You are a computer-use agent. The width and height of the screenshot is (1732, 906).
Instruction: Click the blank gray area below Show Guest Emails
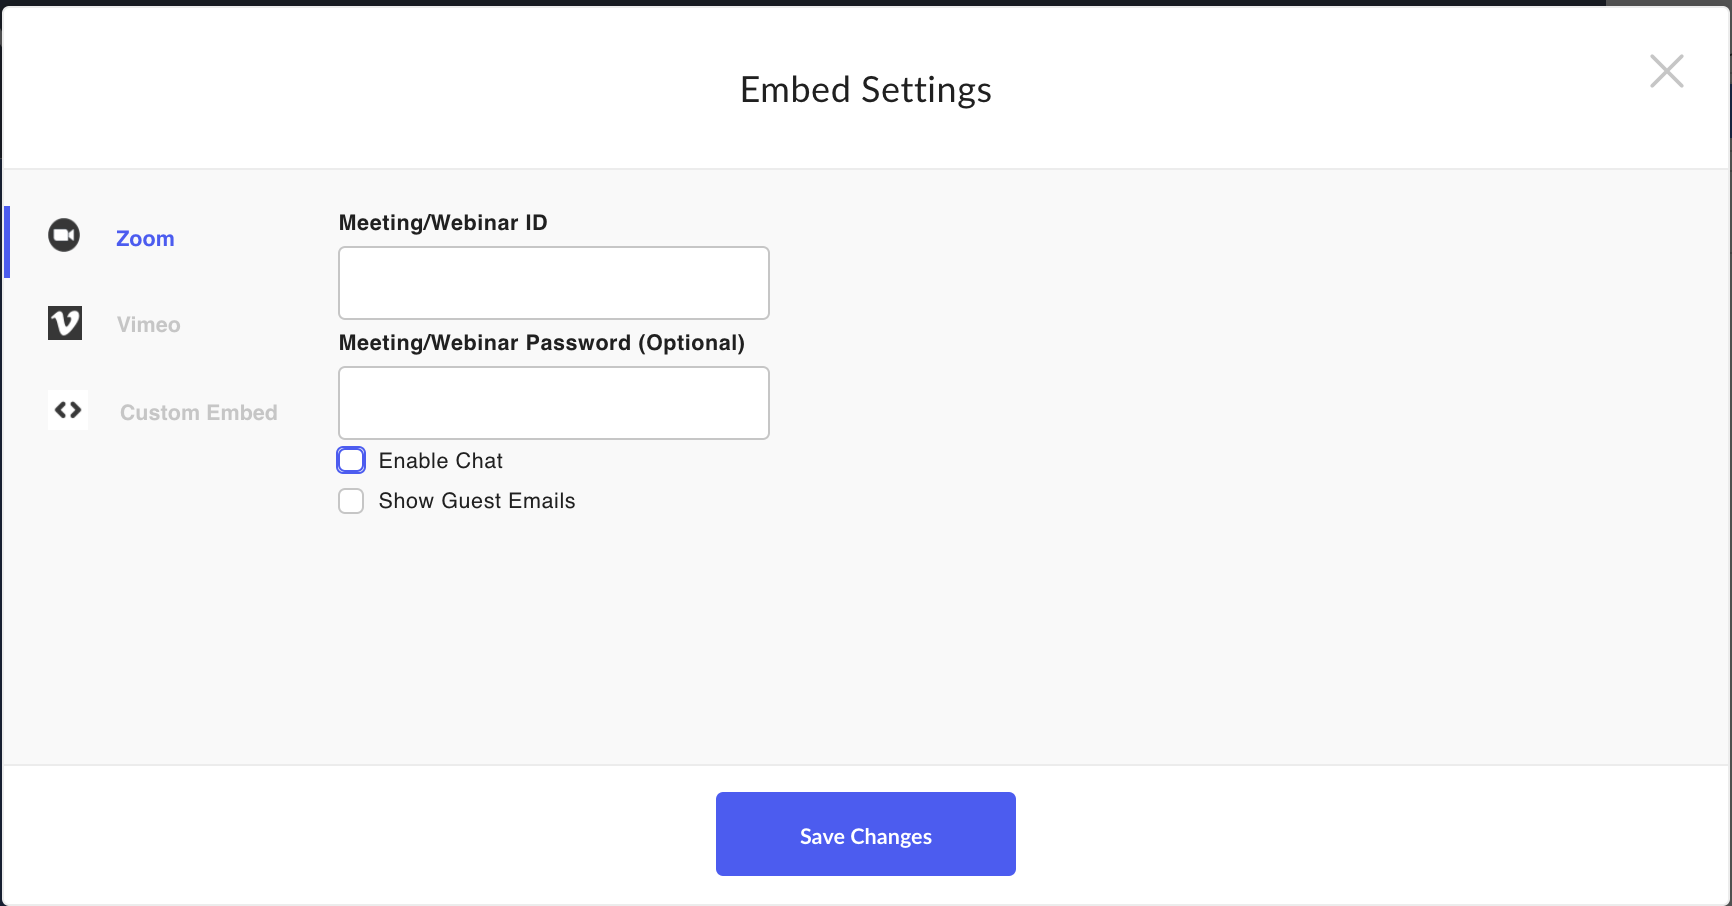click(866, 640)
